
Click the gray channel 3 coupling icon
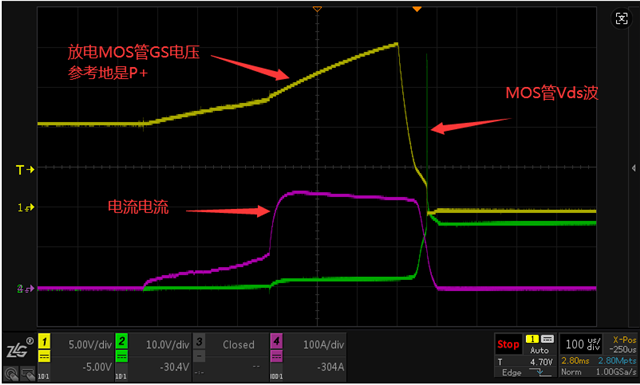pos(199,356)
